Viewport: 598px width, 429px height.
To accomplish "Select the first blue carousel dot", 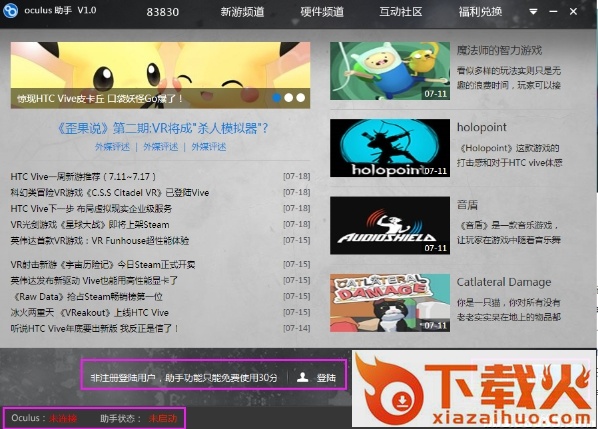I will click(276, 98).
